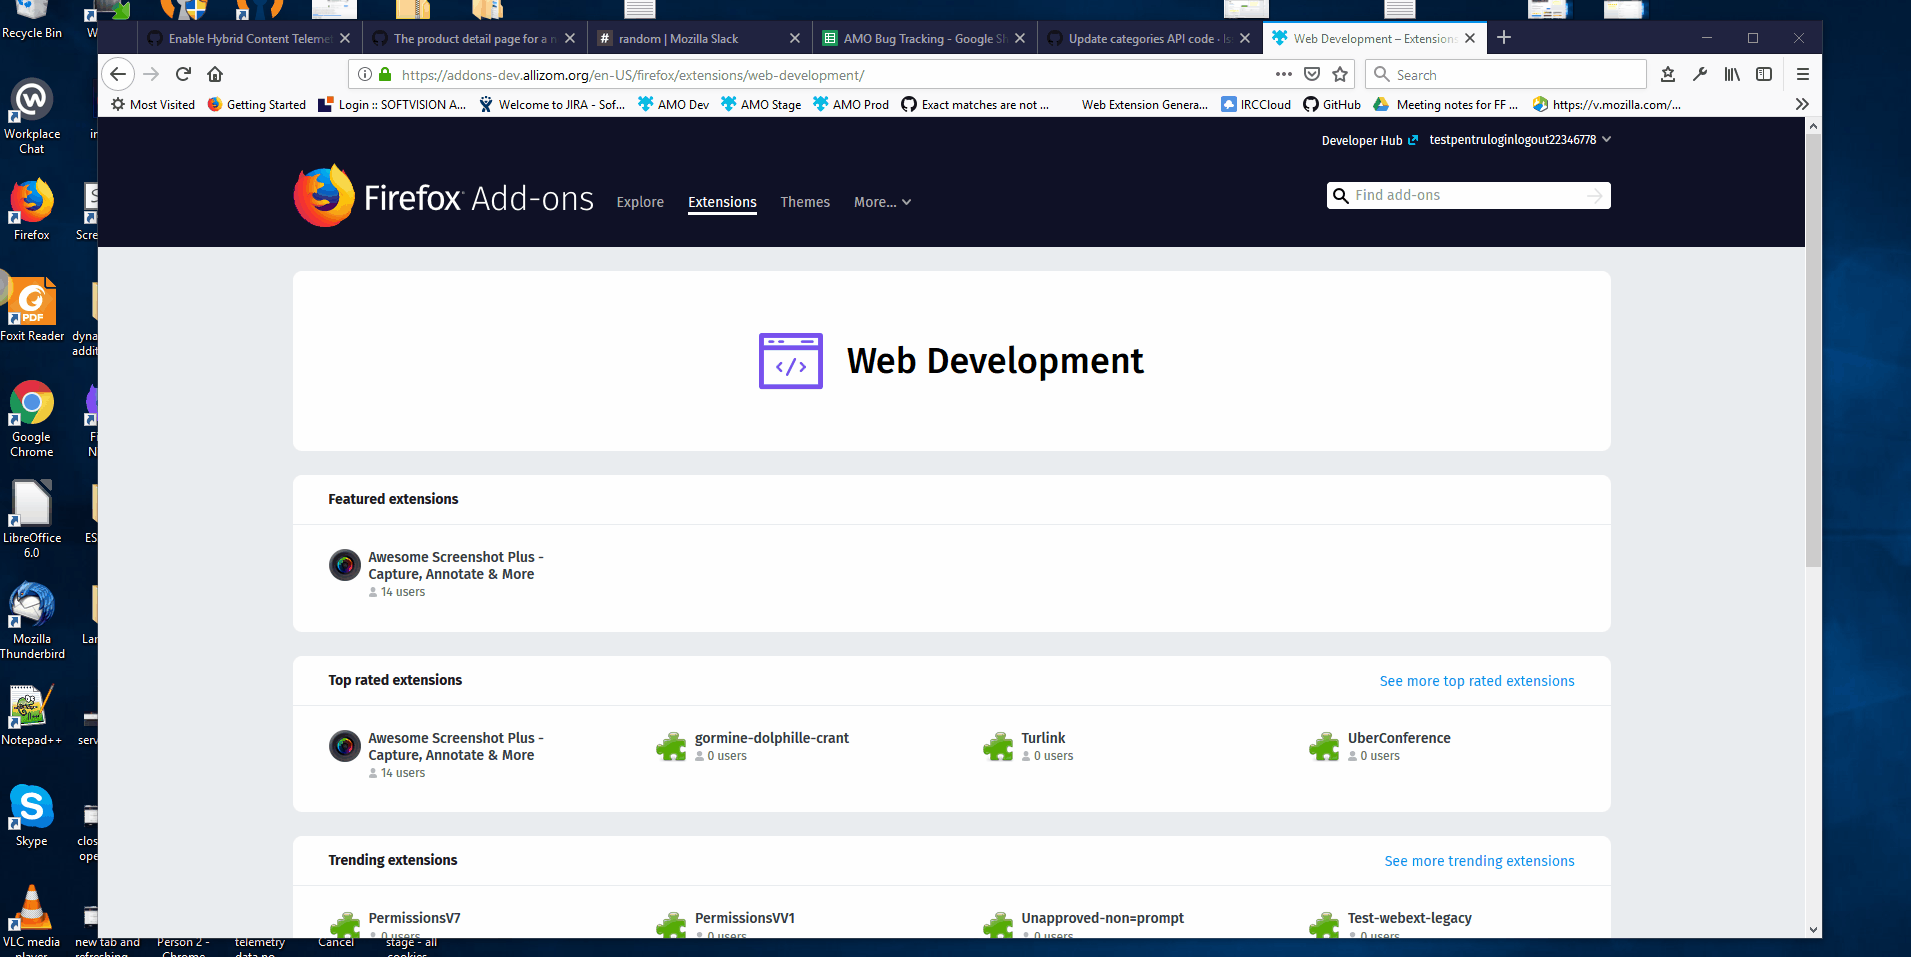Screen dimensions: 1911x957
Task: Expand the More... navigation dropdown
Action: pos(882,202)
